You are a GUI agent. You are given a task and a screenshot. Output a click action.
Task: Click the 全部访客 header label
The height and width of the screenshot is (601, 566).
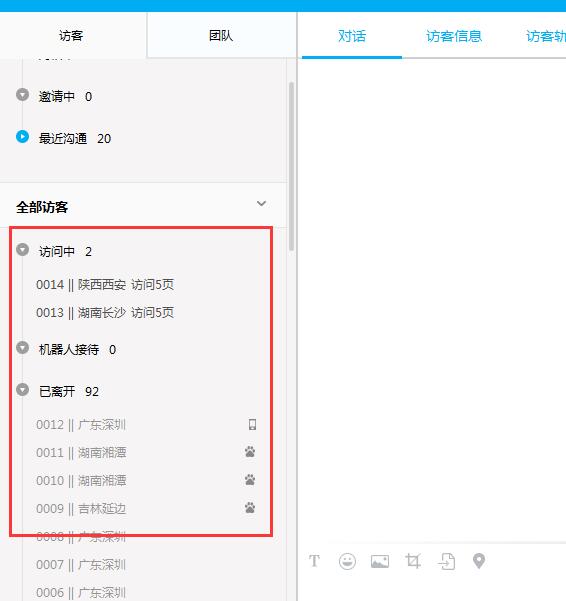point(42,207)
